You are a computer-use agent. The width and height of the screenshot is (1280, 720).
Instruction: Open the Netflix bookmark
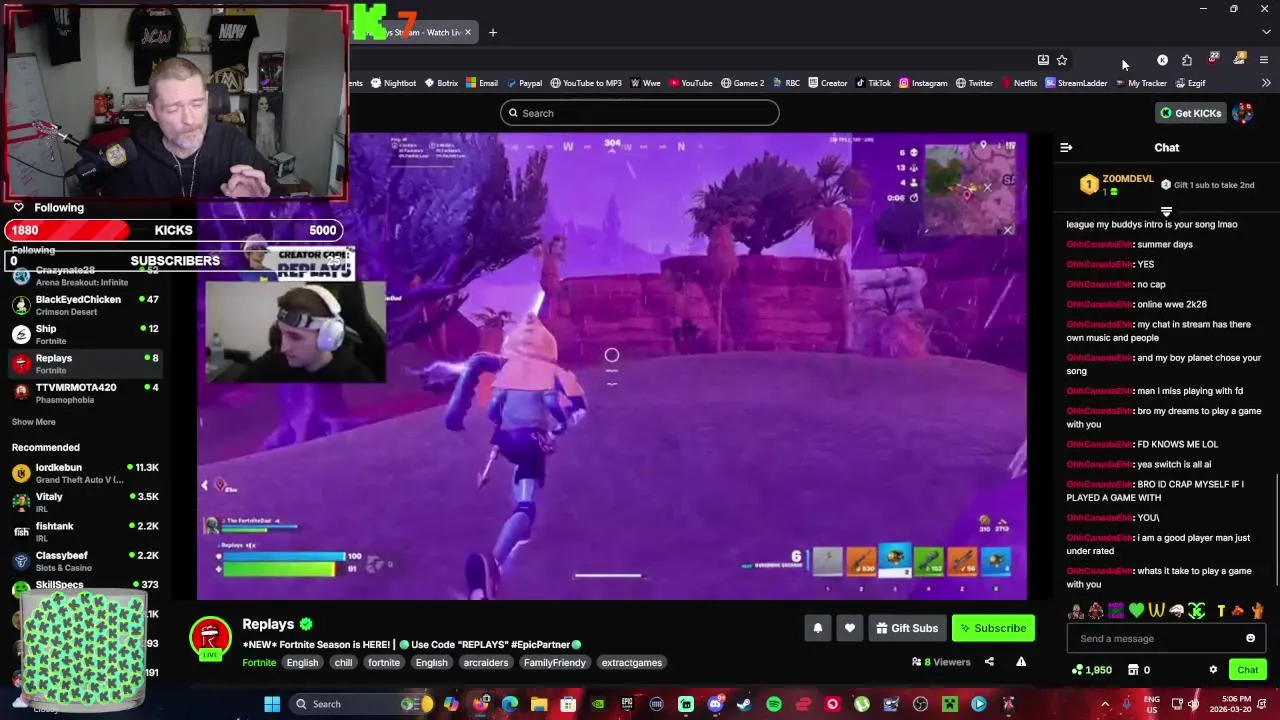1019,83
